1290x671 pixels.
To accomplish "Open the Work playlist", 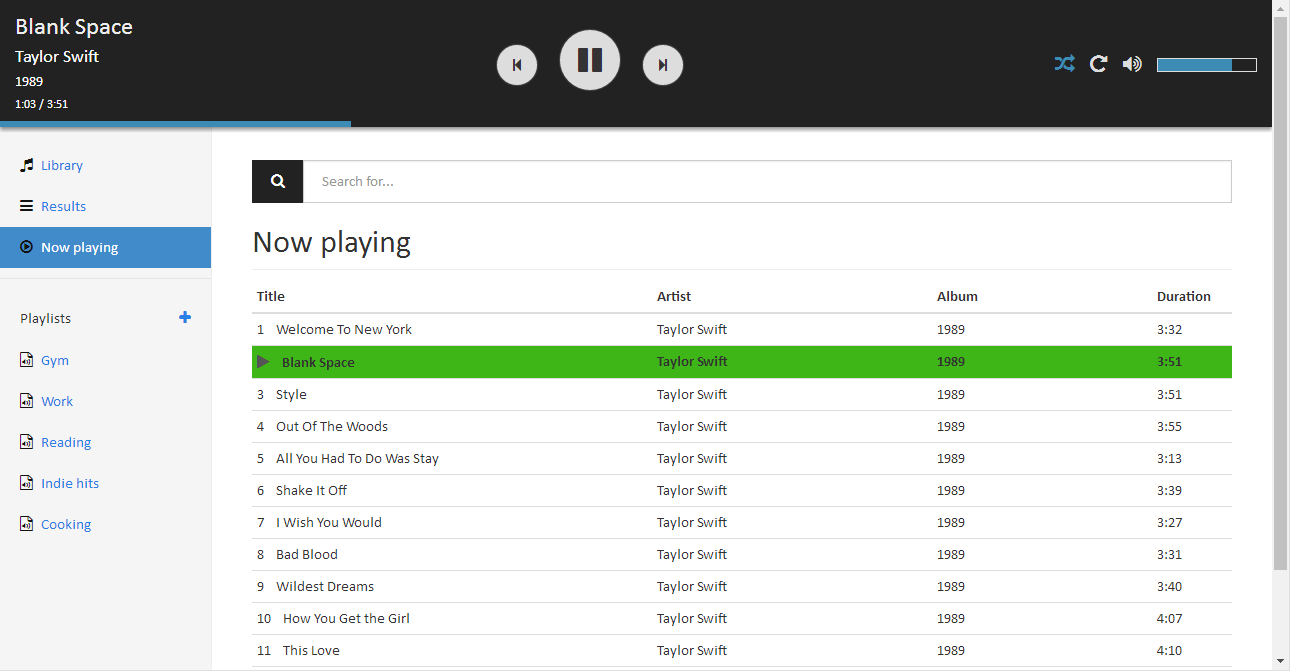I will (x=57, y=401).
